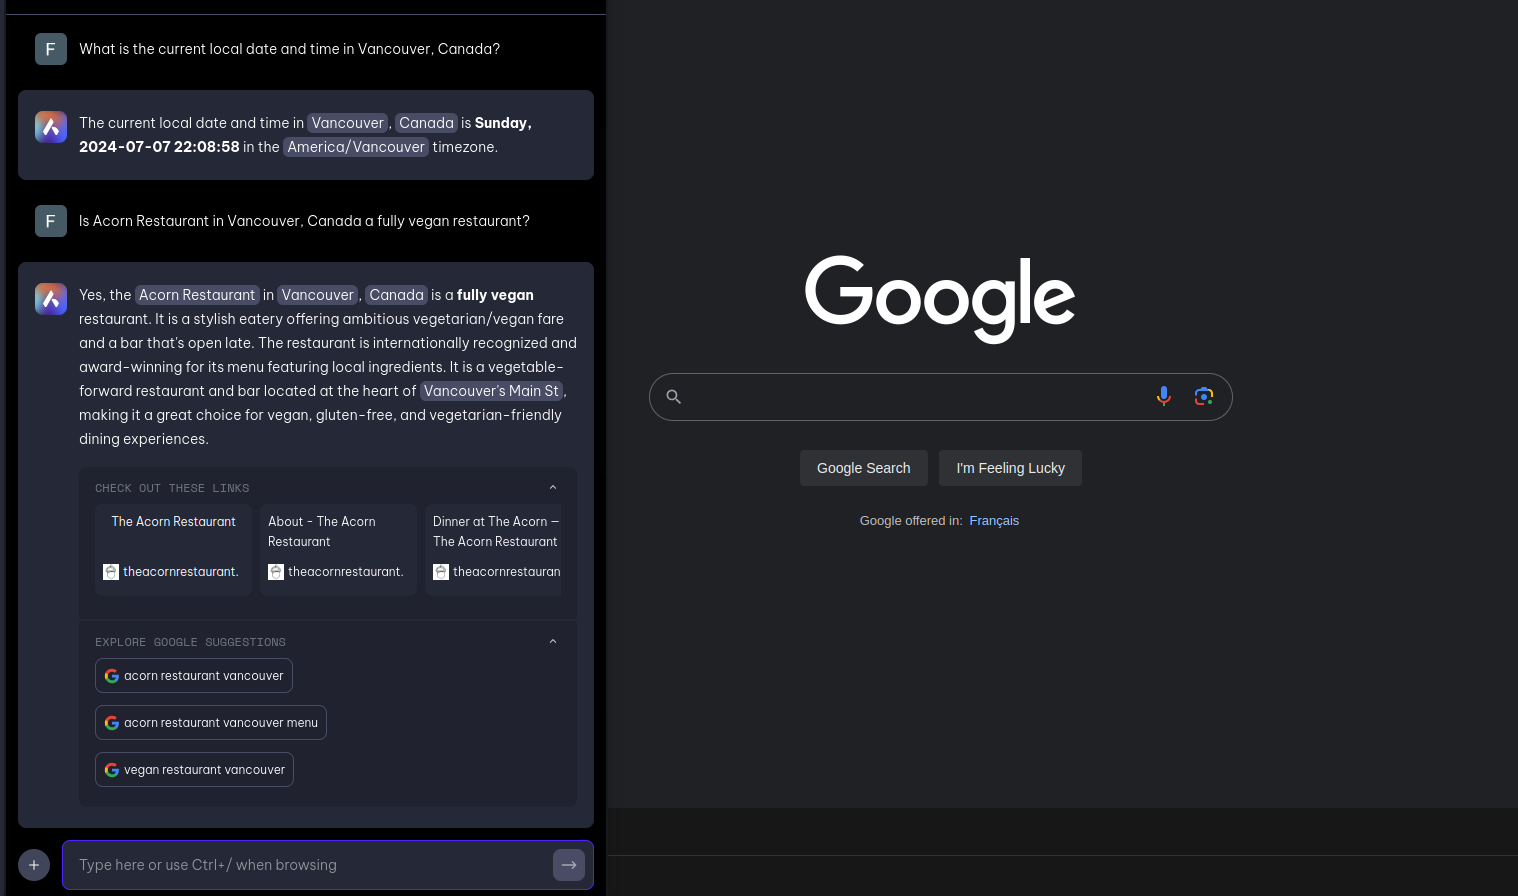
Task: Click Google icon in 'vancouver menu' suggestion
Action: [x=112, y=723]
